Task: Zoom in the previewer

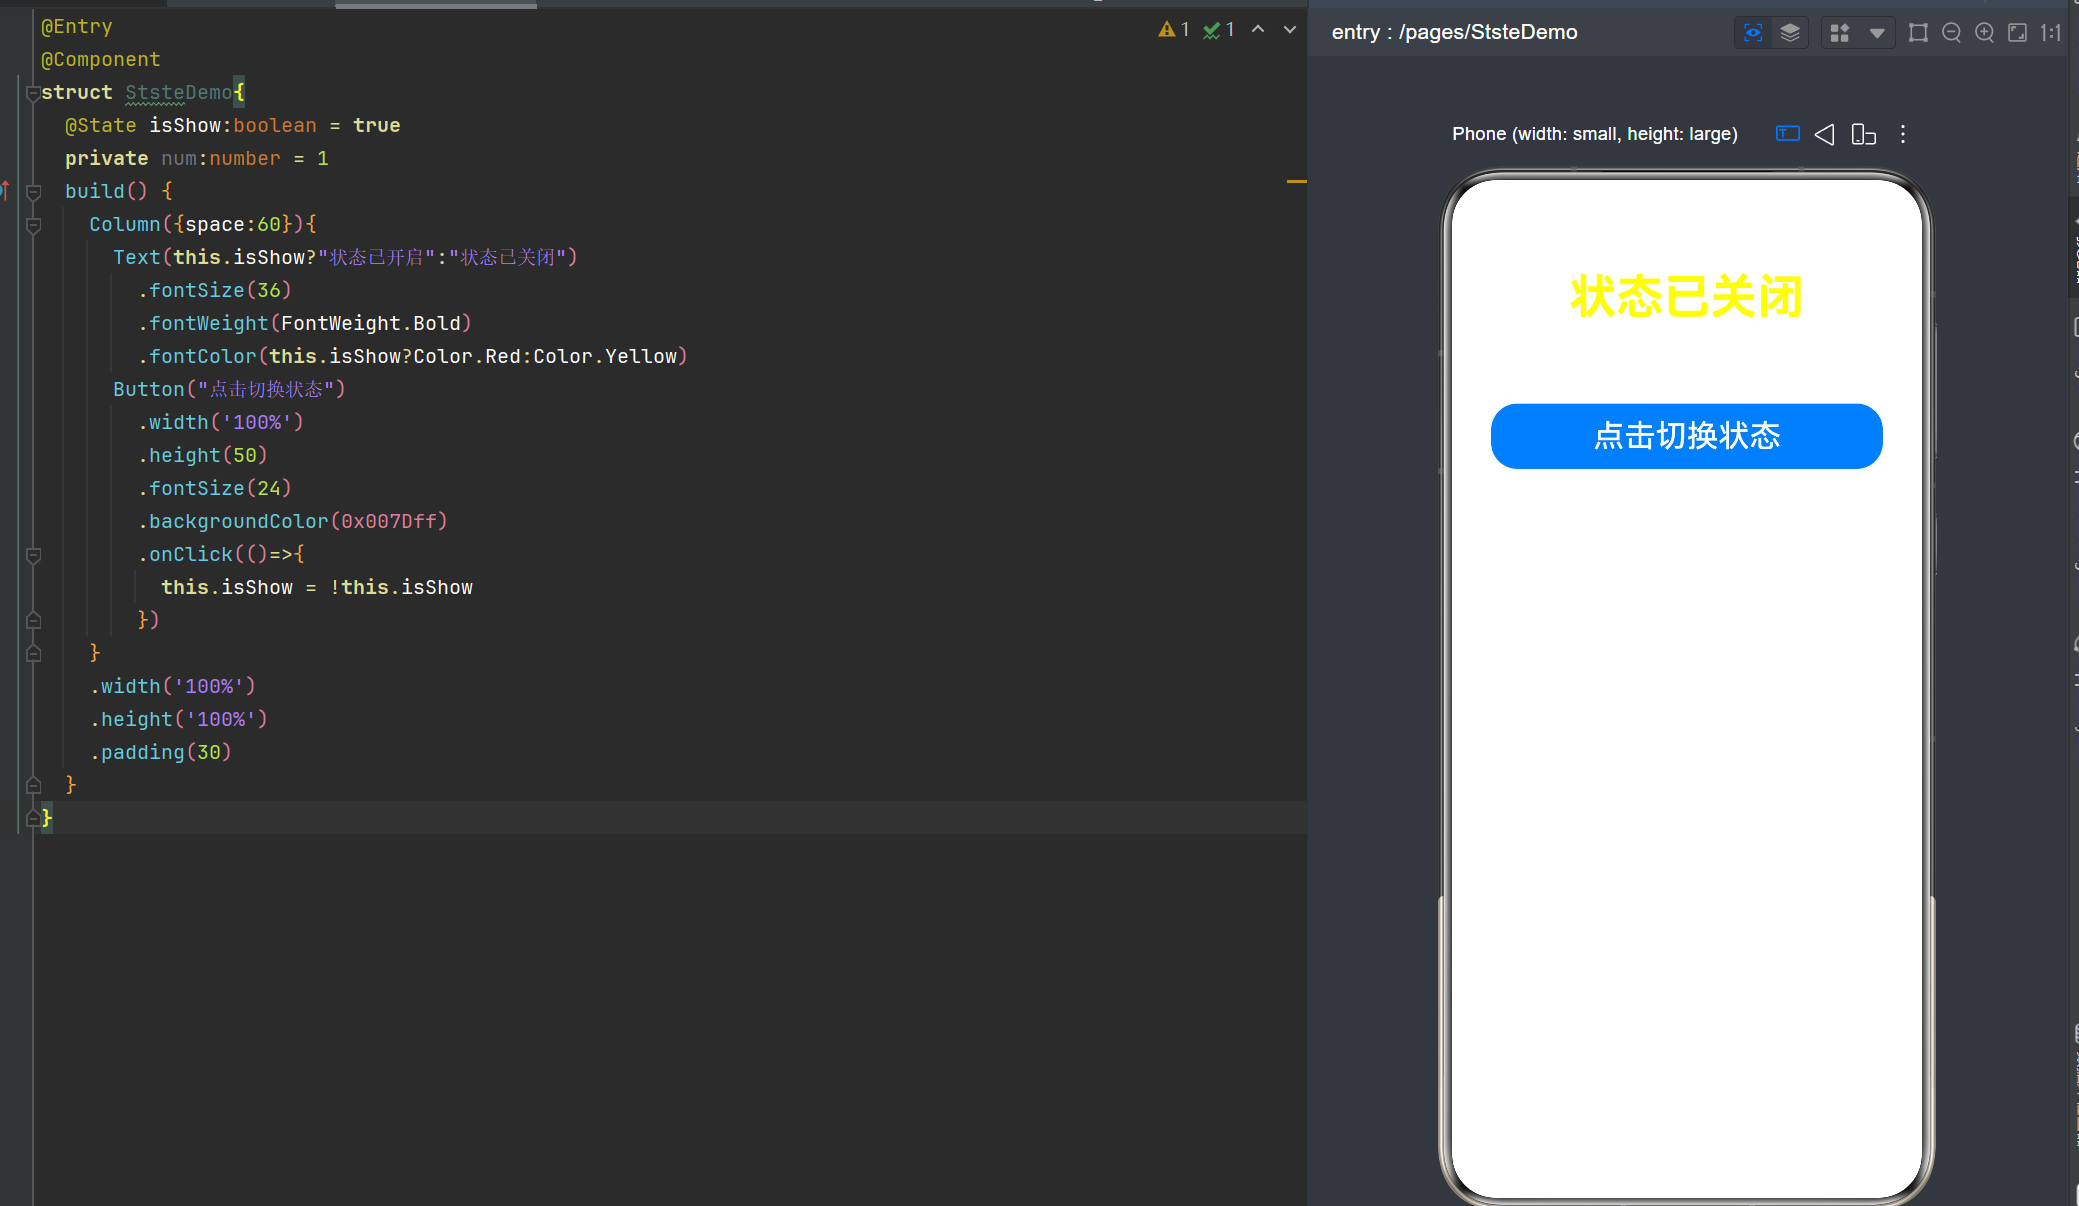Action: (1985, 33)
